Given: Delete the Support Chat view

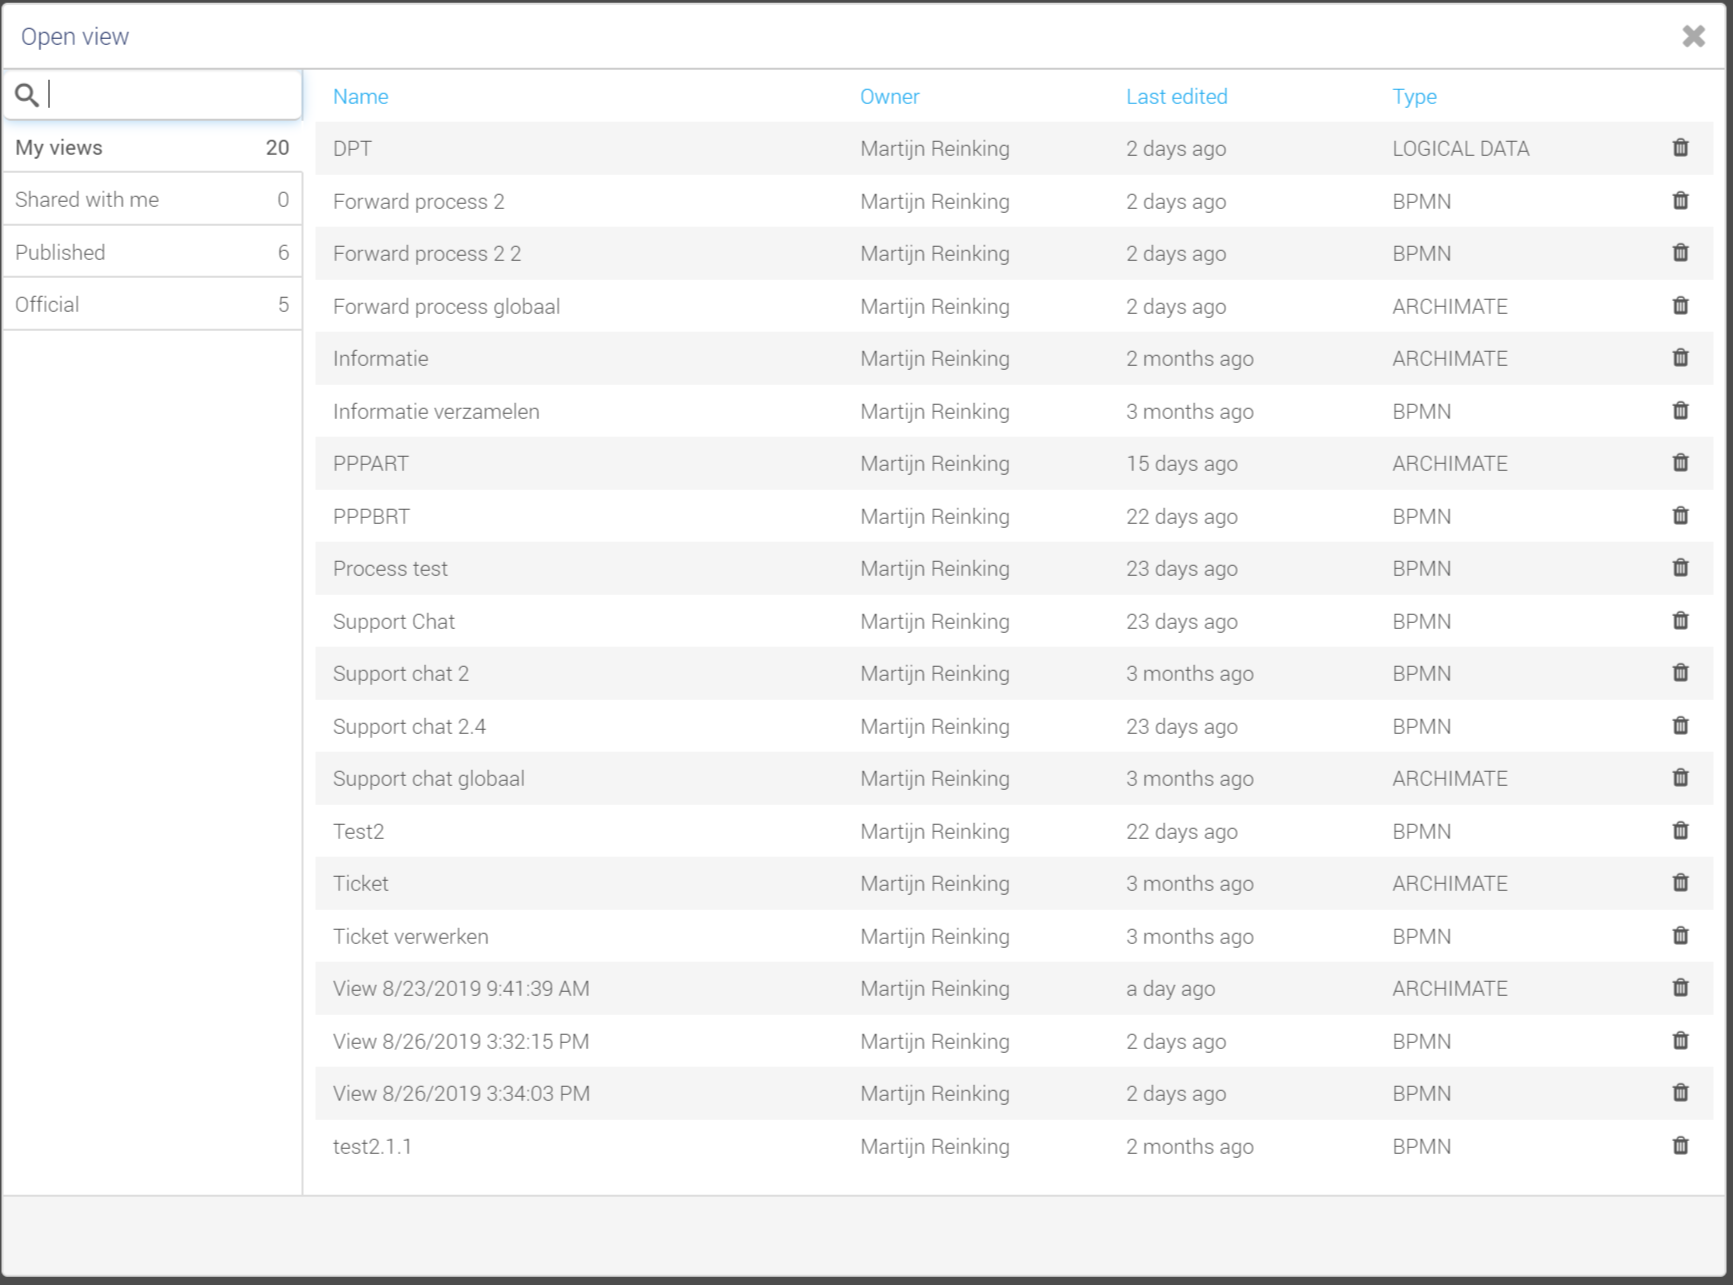Looking at the screenshot, I should coord(1680,621).
